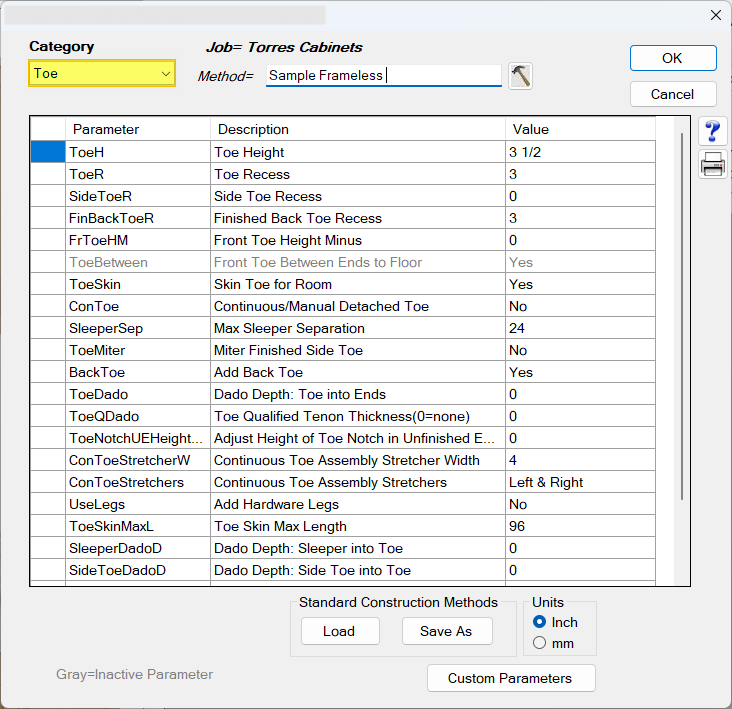Image resolution: width=732 pixels, height=709 pixels.
Task: Open Custom Parameters
Action: click(x=510, y=678)
